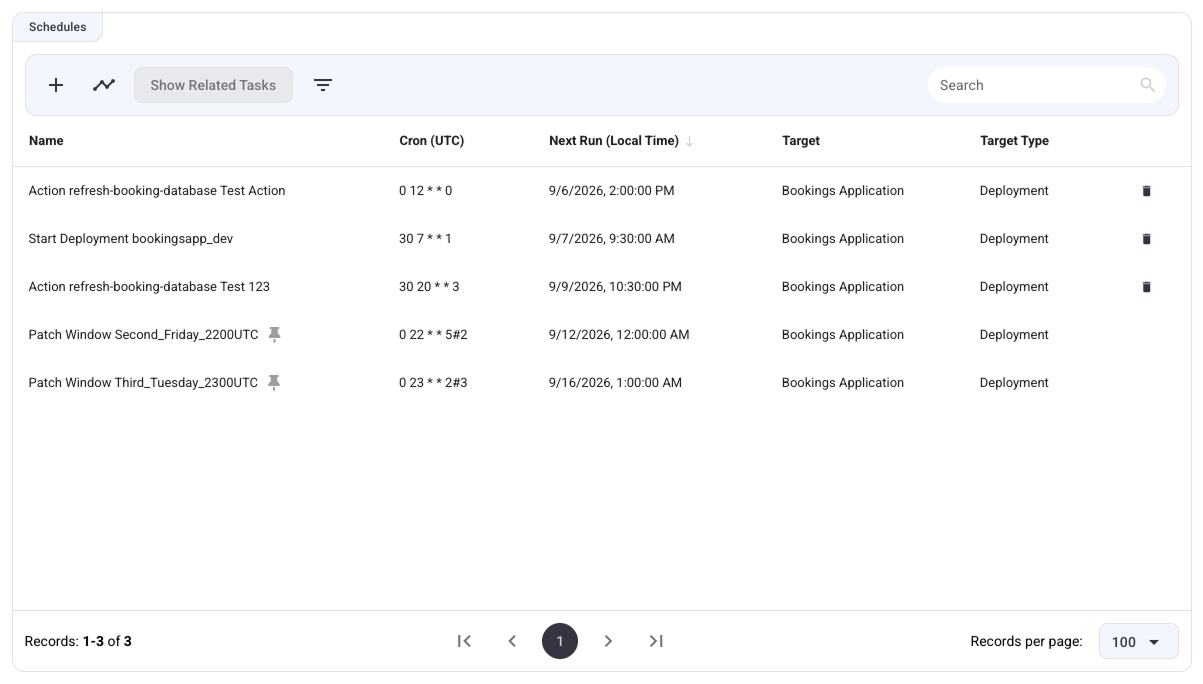Open Records per page dropdown

click(x=1138, y=642)
